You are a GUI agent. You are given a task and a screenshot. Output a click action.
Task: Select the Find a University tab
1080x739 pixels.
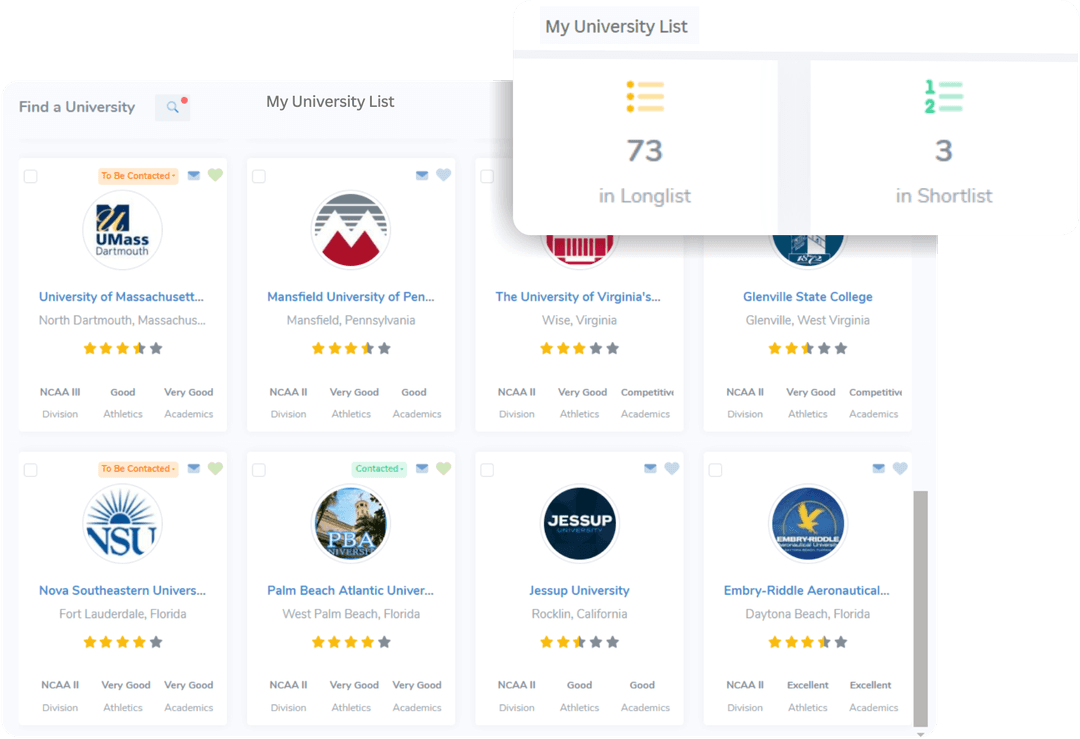pyautogui.click(x=77, y=107)
